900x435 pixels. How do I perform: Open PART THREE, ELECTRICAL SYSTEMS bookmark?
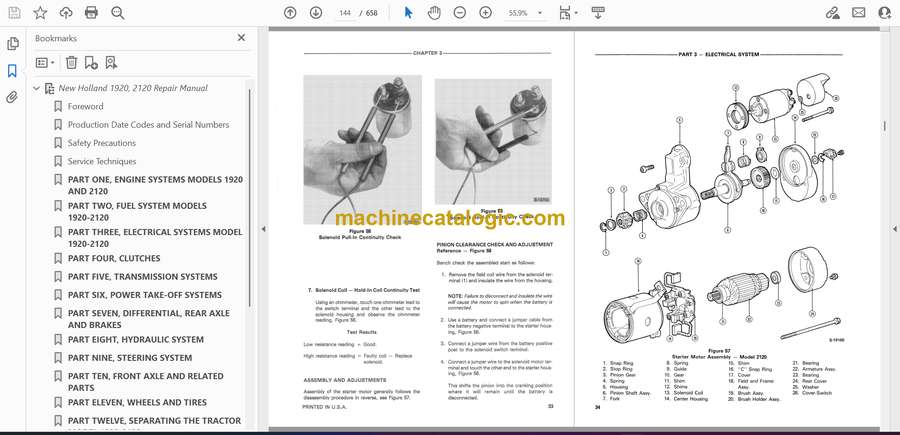(x=155, y=238)
